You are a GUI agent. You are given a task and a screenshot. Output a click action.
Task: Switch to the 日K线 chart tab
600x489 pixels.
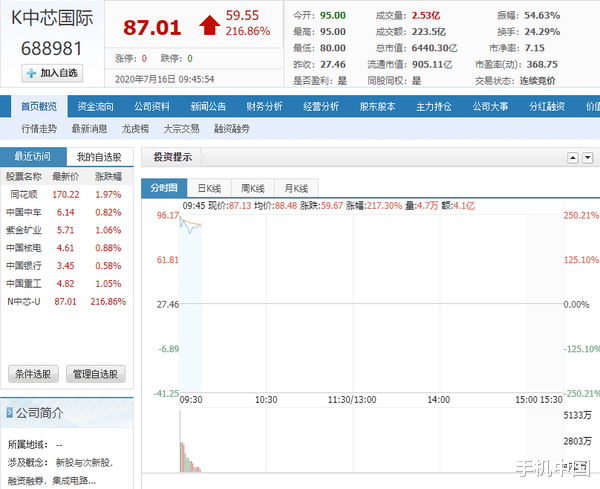click(209, 188)
